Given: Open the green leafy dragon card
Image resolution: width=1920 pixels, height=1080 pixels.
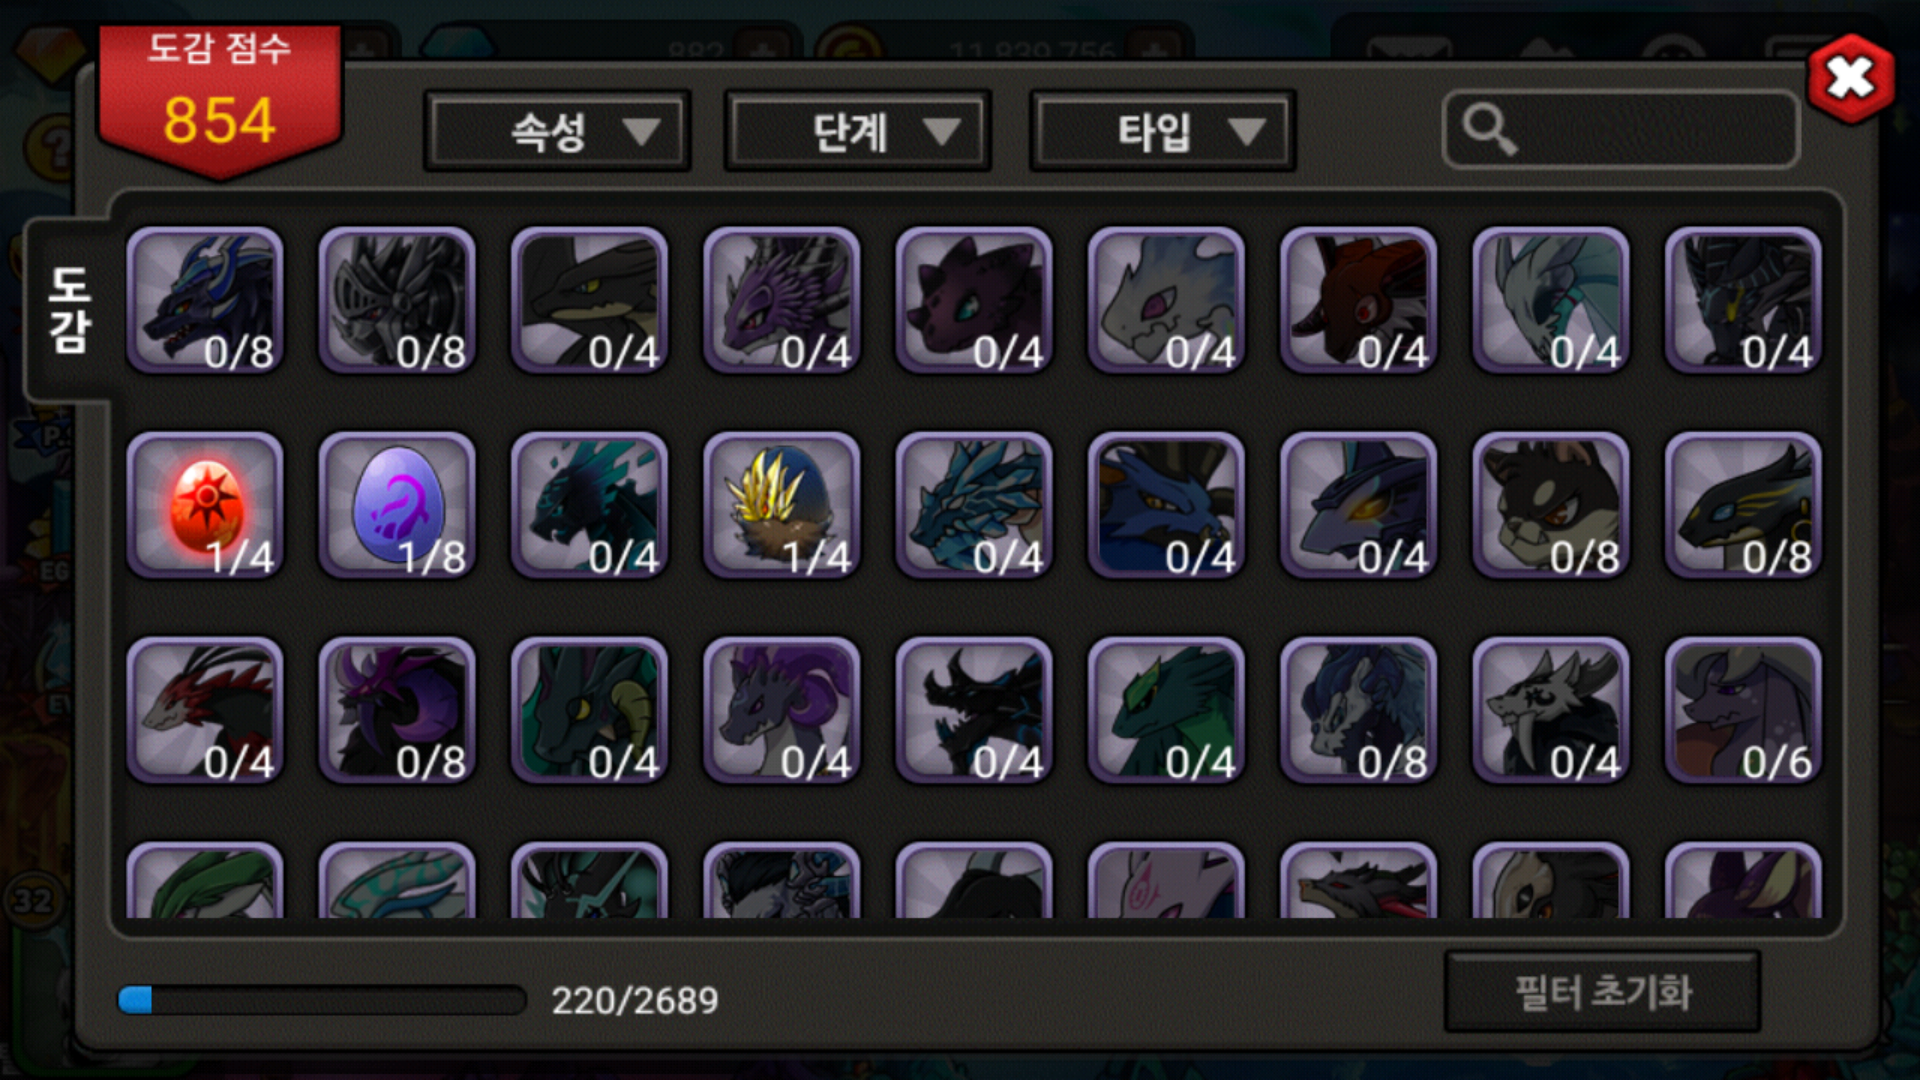Looking at the screenshot, I should [1166, 711].
